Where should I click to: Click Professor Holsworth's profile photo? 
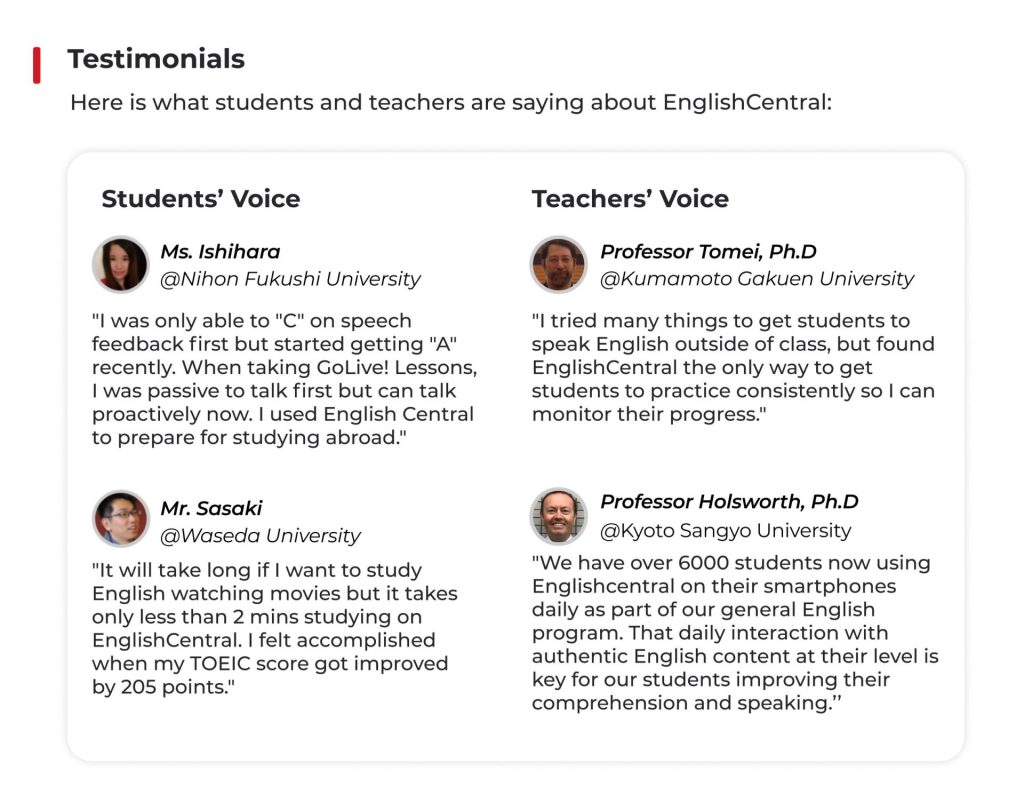558,517
